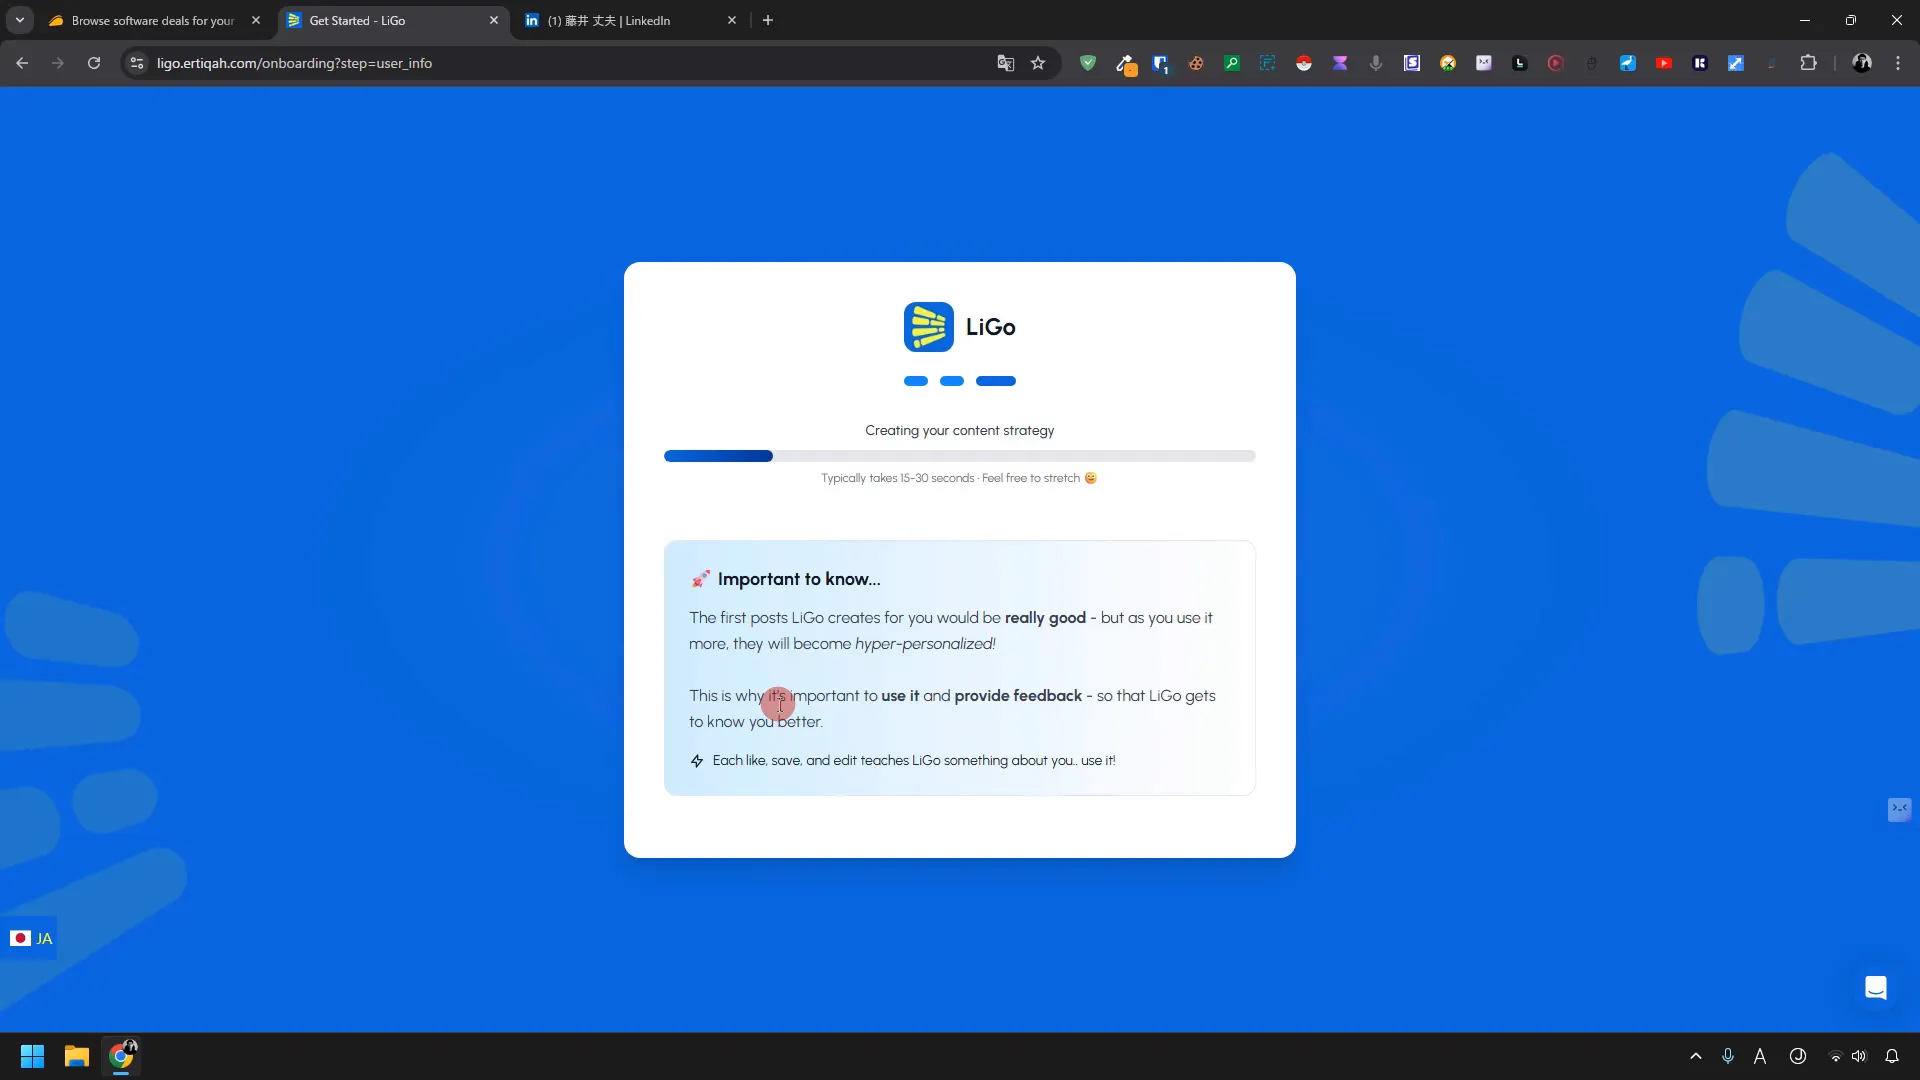Open the Wi-Fi network tray icon
The image size is (1920, 1080).
(x=1835, y=1056)
